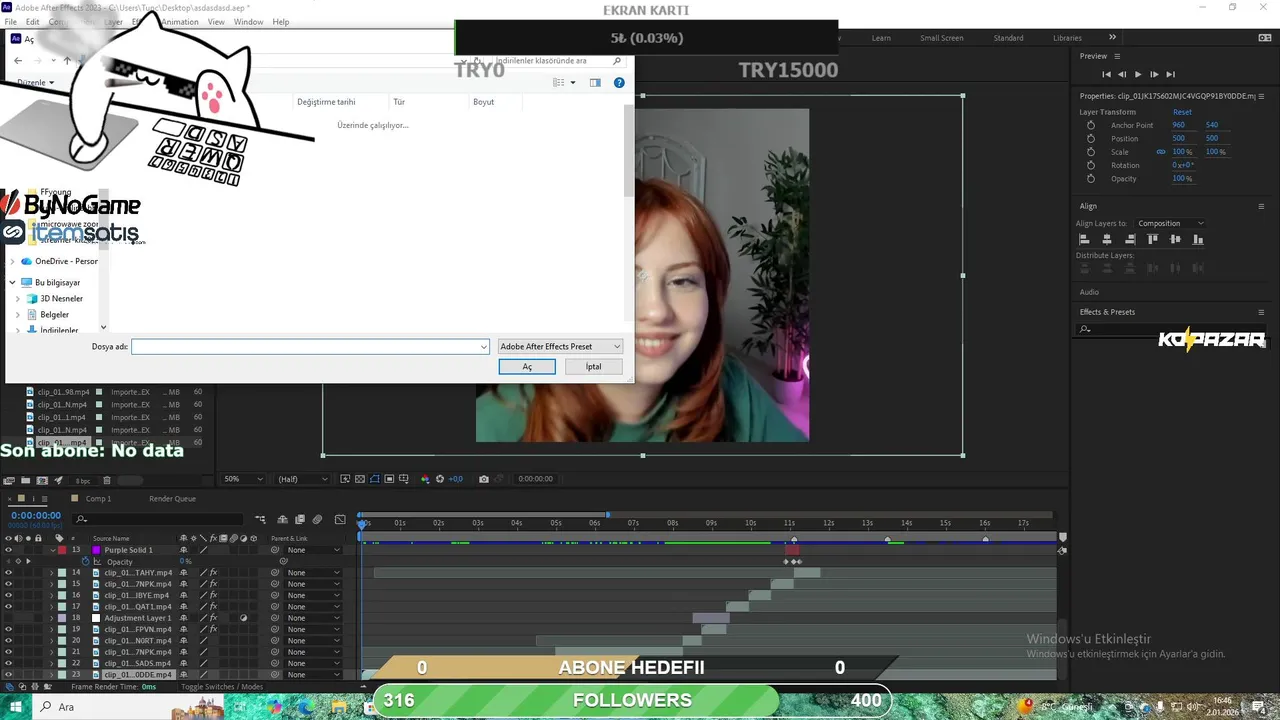Align layers horizontally center
Viewport: 1280px width, 720px height.
(1107, 239)
